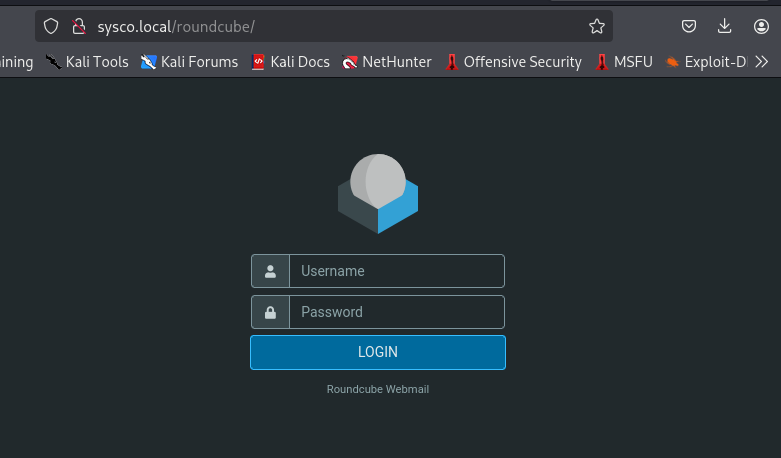
Task: Click into the Username field
Action: pos(396,271)
